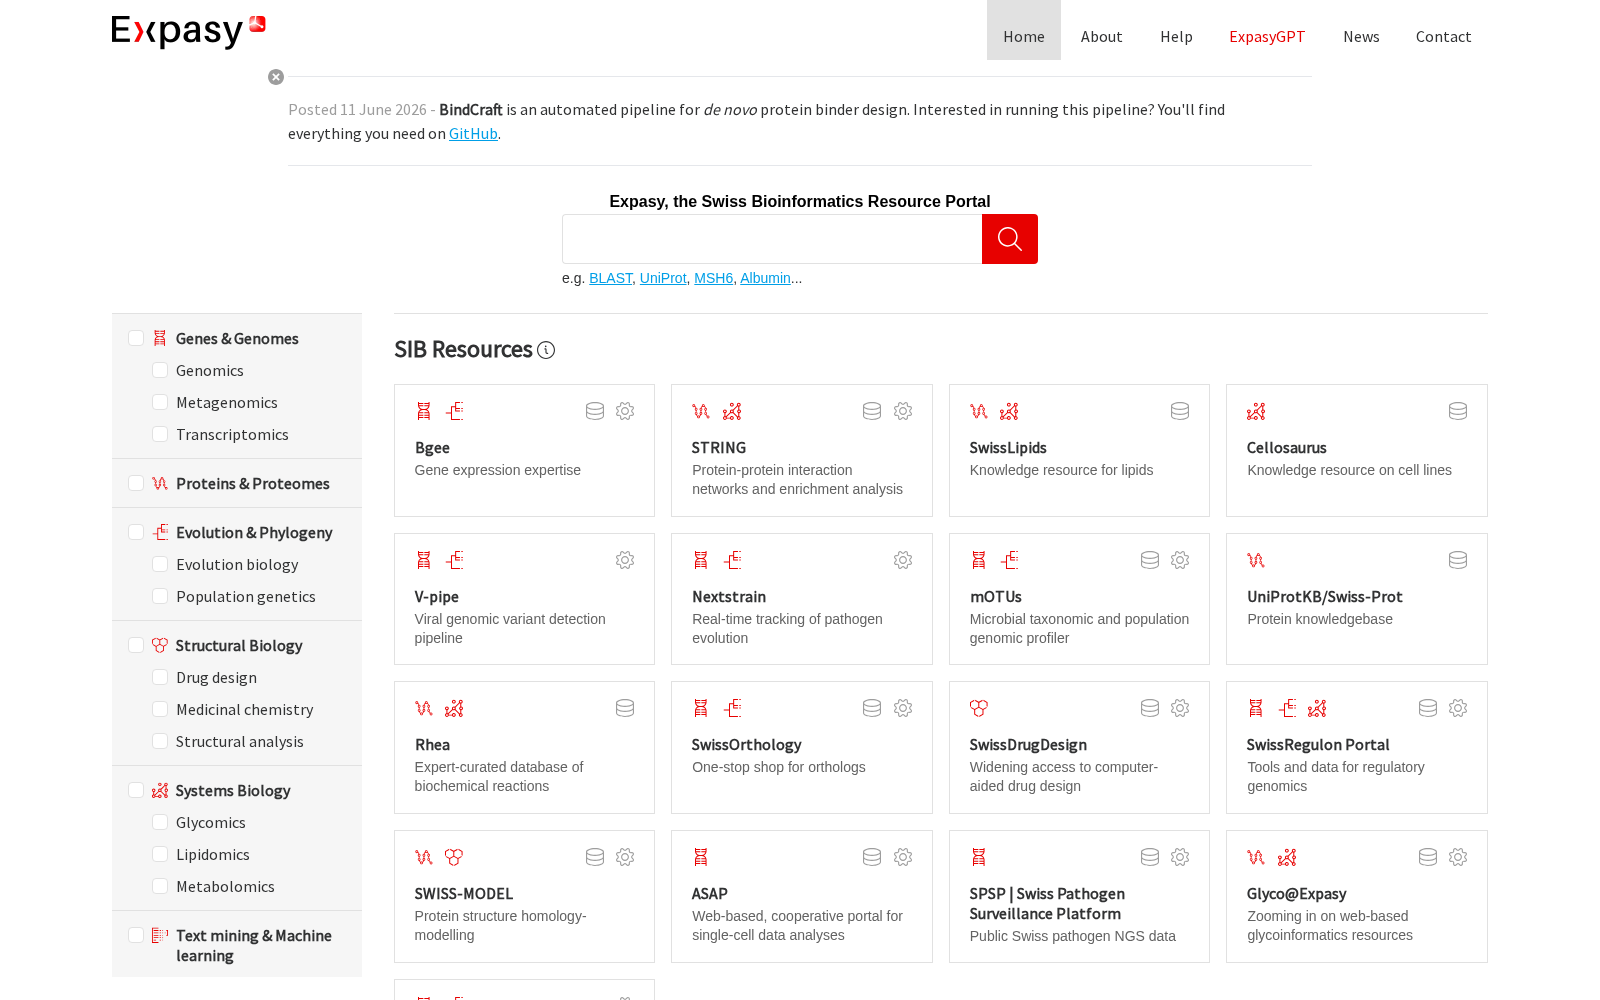Click the systems biology icon on Cellosaurus card
1600x1000 pixels.
pyautogui.click(x=1256, y=411)
